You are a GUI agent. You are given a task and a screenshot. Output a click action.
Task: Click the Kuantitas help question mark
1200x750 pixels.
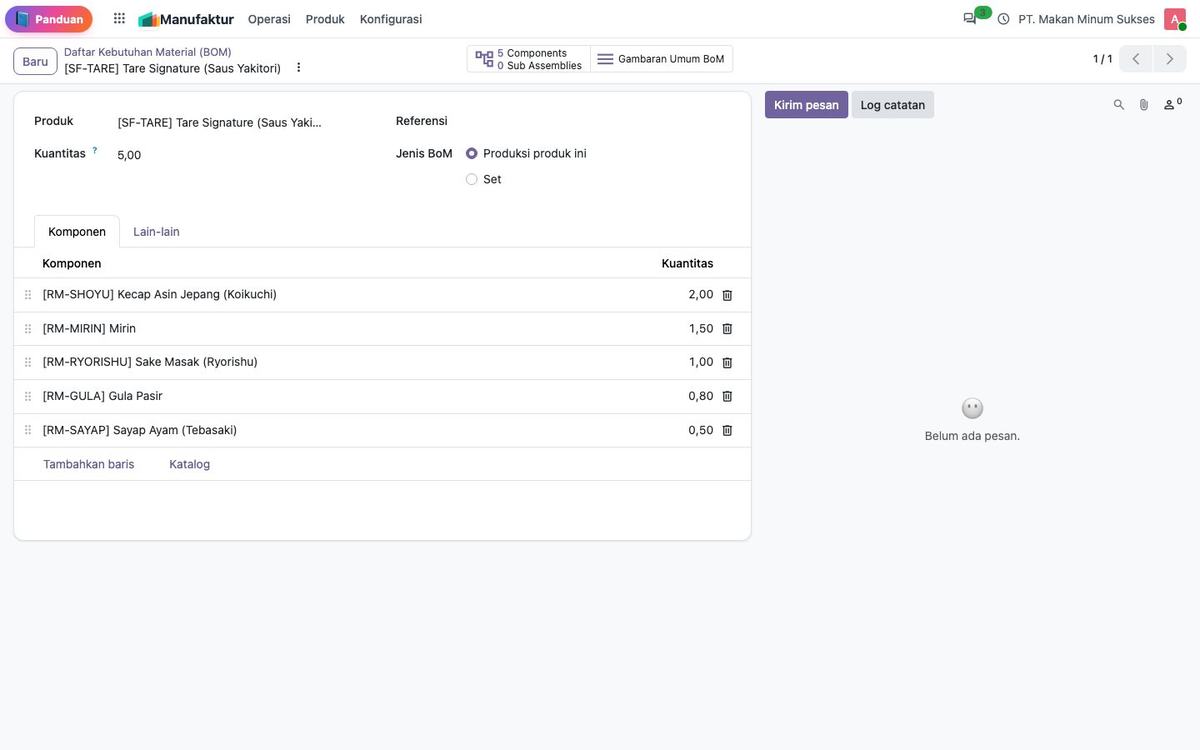click(x=95, y=150)
